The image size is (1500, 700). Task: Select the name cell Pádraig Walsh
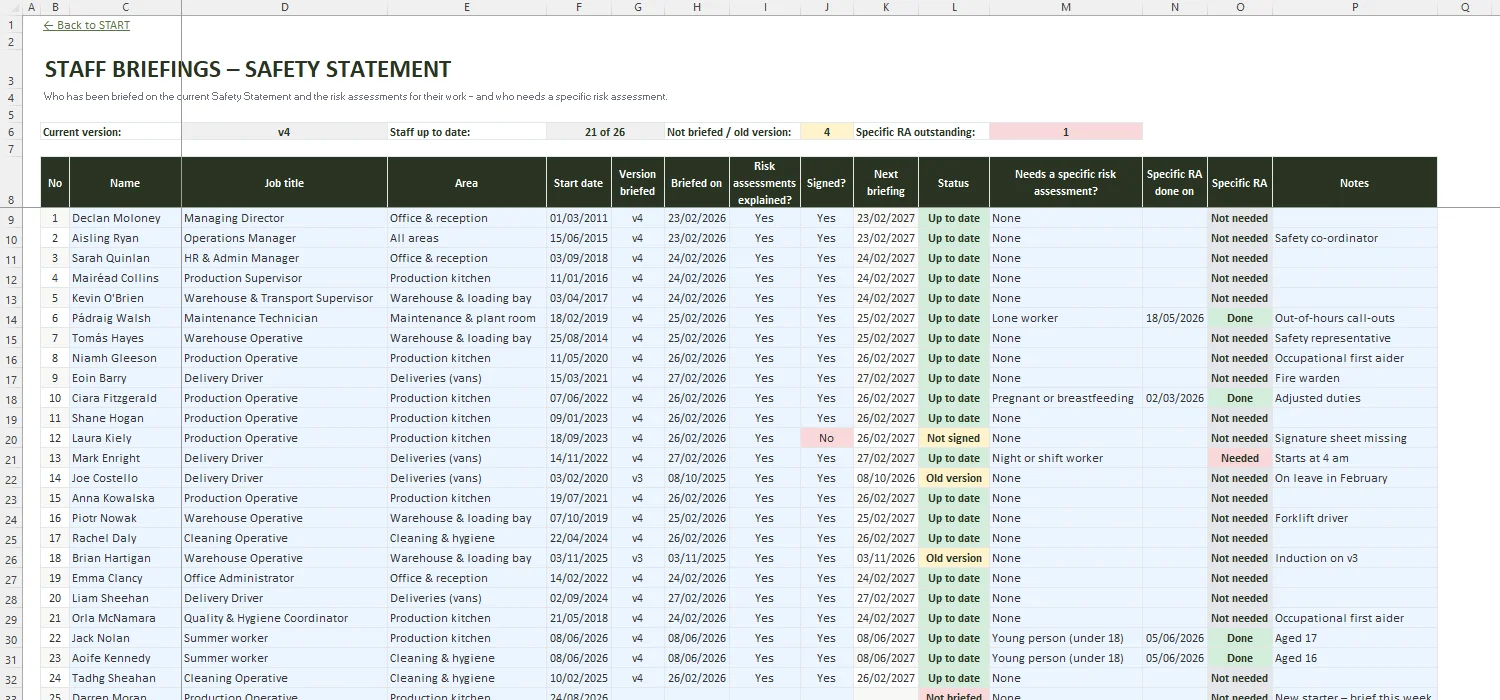125,318
